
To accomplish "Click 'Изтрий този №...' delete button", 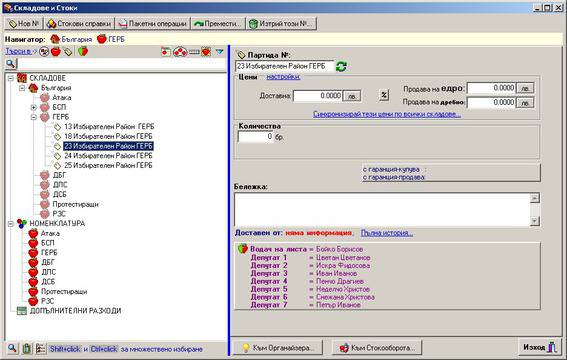I will pyautogui.click(x=281, y=23).
